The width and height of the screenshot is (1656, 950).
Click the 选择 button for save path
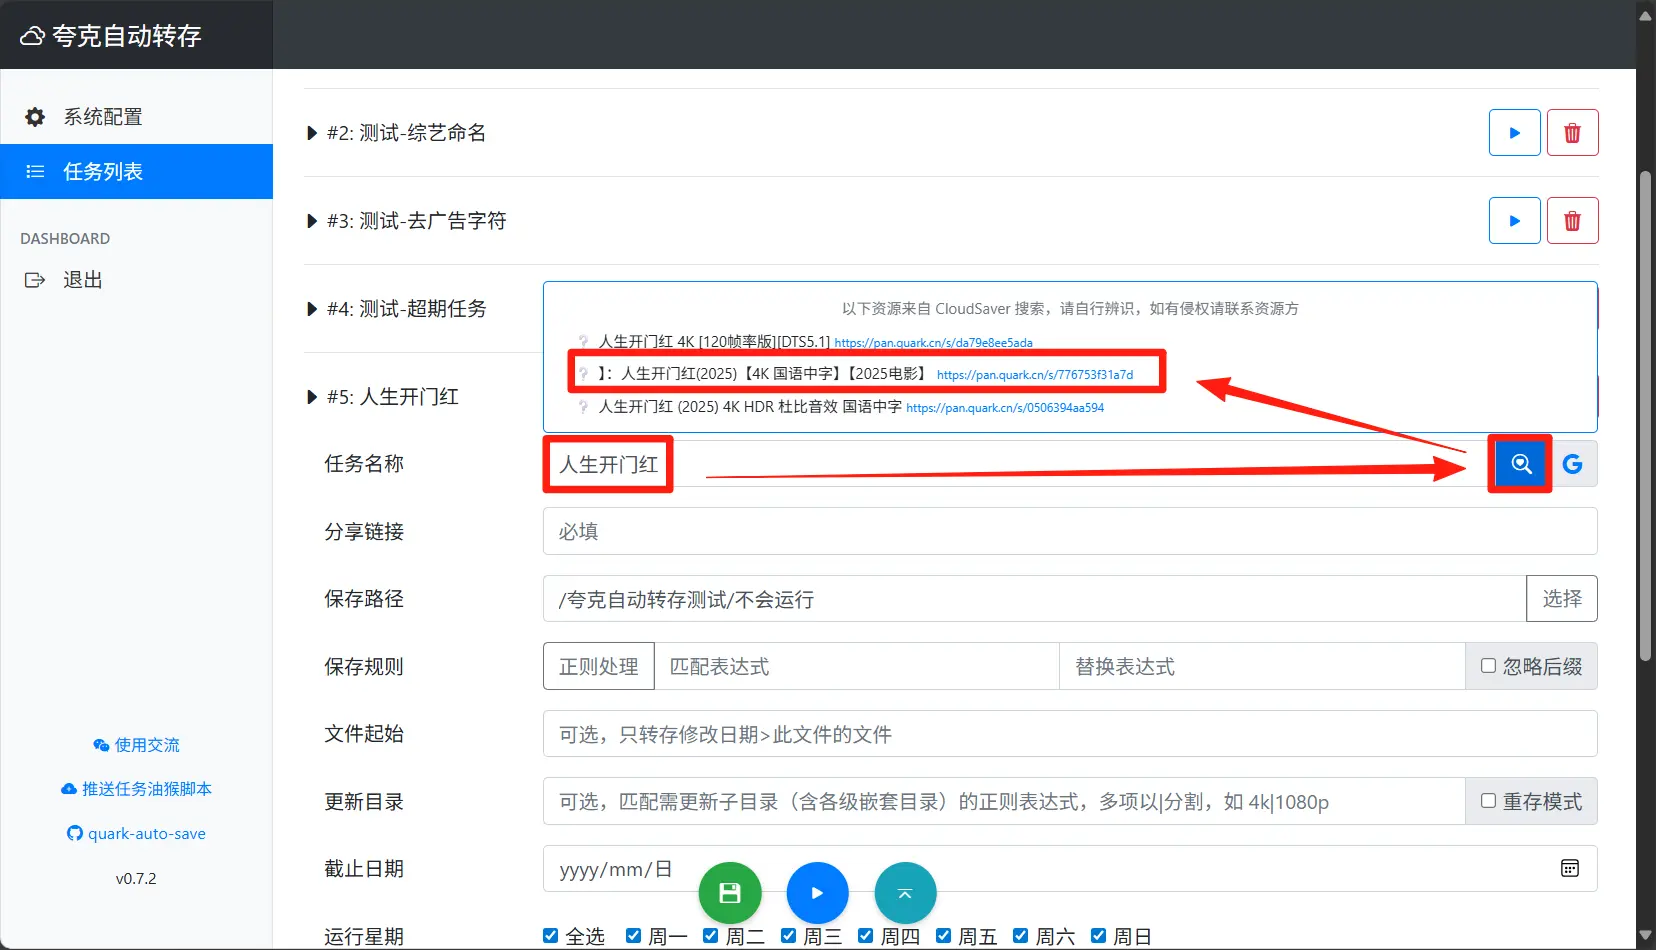pyautogui.click(x=1561, y=599)
